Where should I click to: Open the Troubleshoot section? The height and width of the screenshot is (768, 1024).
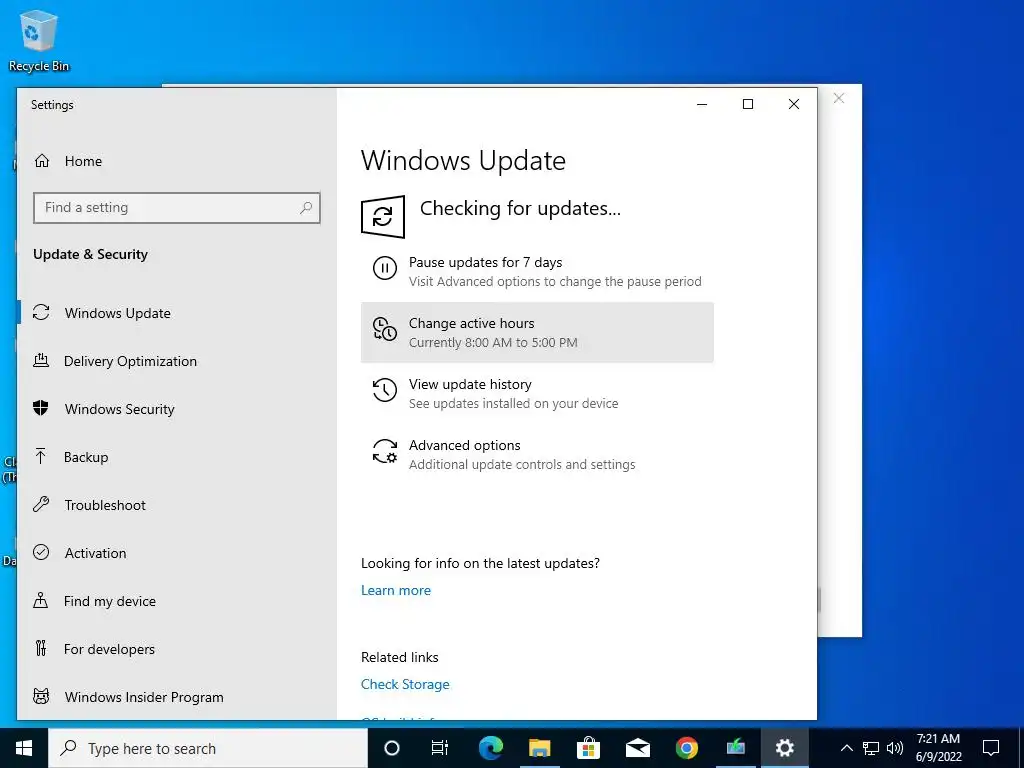[176, 504]
